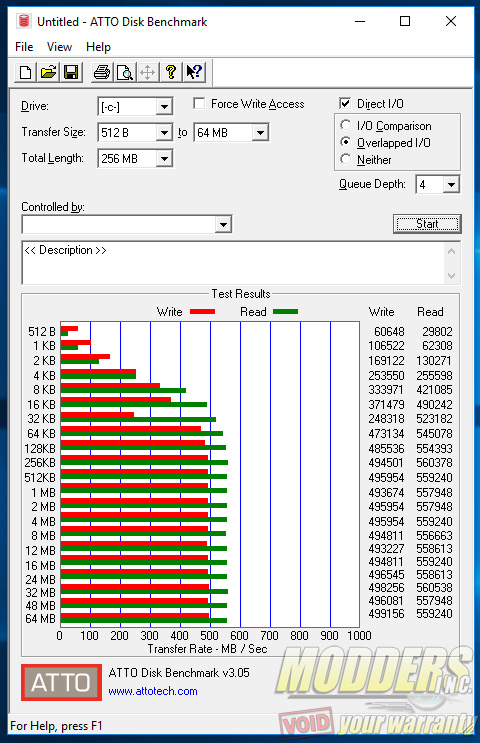Activate context help pointer icon
480x743 pixels.
(x=194, y=72)
